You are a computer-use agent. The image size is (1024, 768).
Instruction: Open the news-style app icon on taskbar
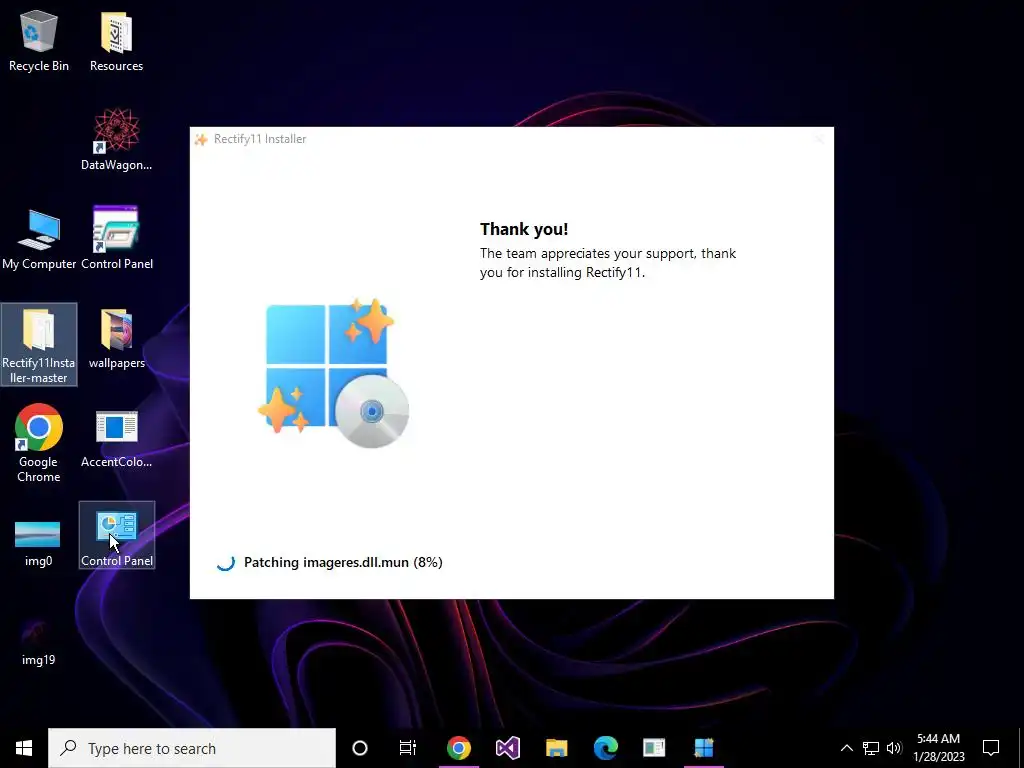(654, 748)
